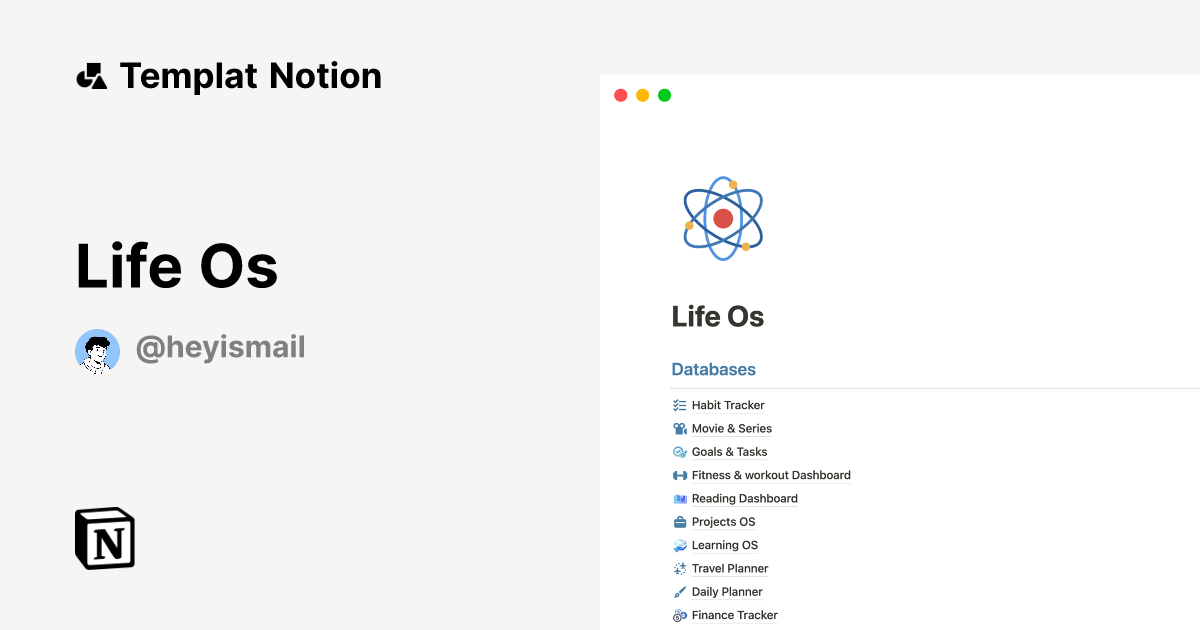The height and width of the screenshot is (630, 1200).
Task: Click the Learning OS stacked-books icon
Action: 681,545
